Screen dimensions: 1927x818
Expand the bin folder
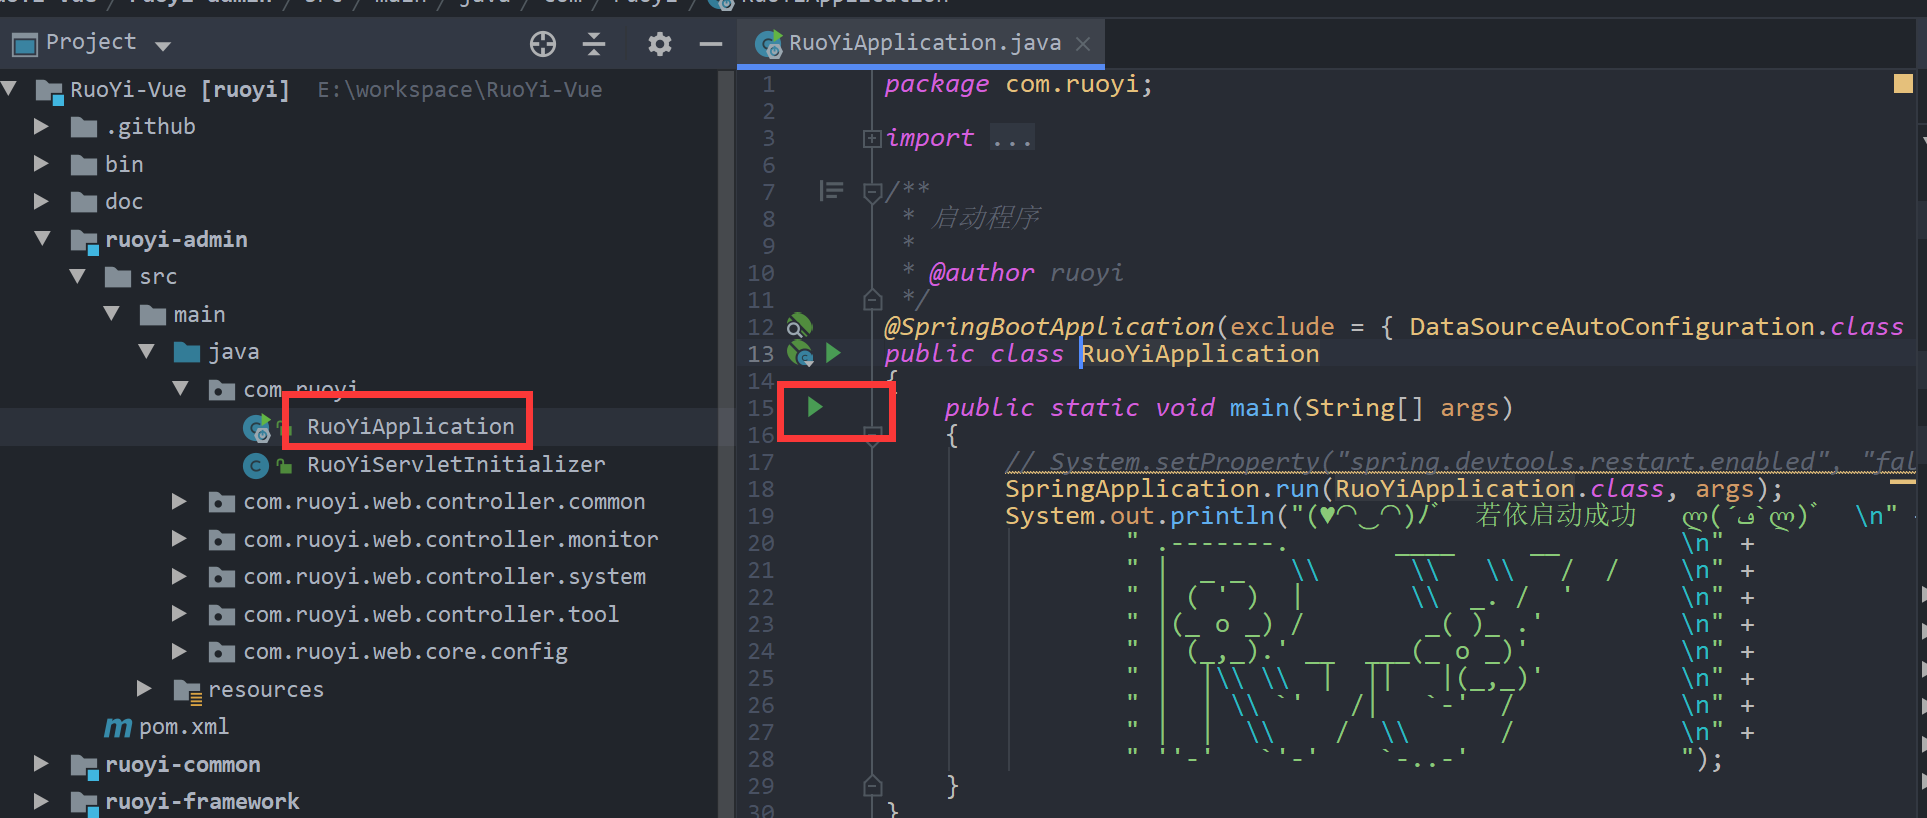pyautogui.click(x=41, y=163)
